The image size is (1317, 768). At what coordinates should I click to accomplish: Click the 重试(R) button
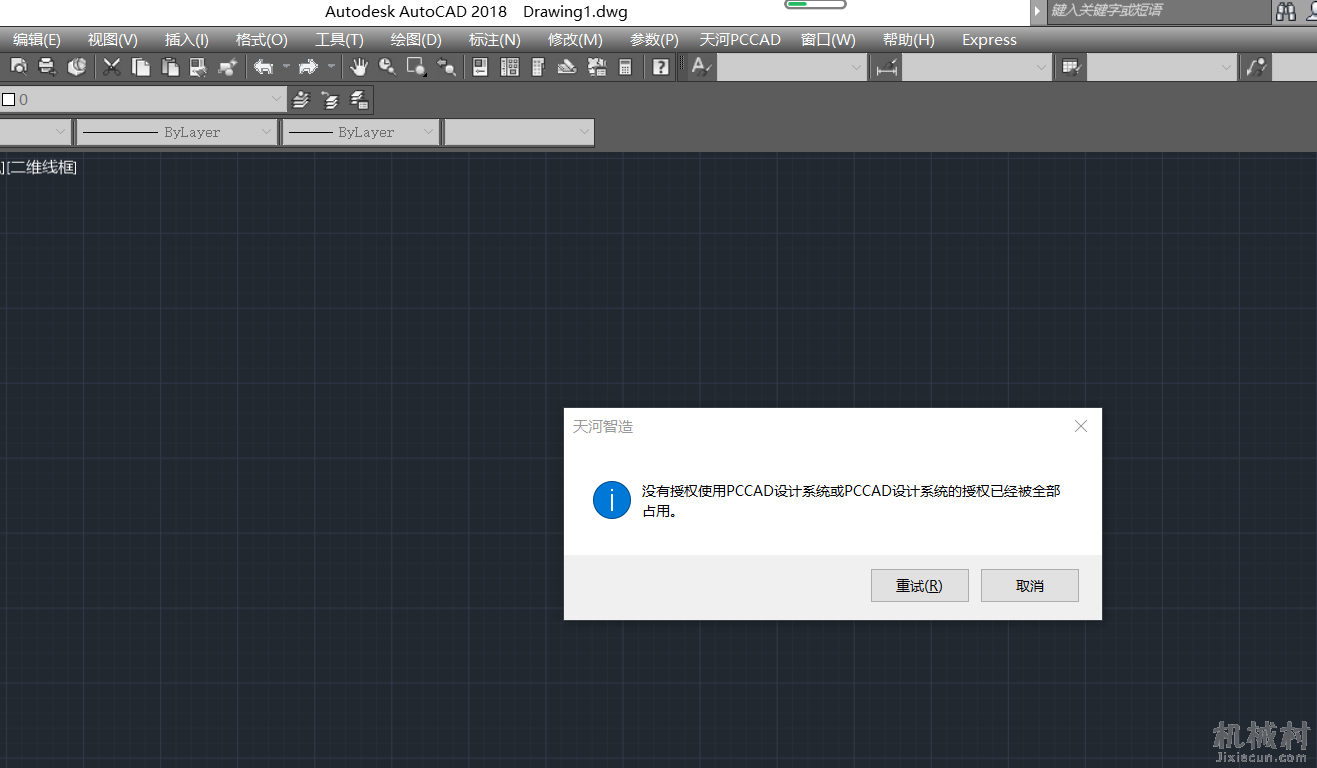click(x=920, y=586)
